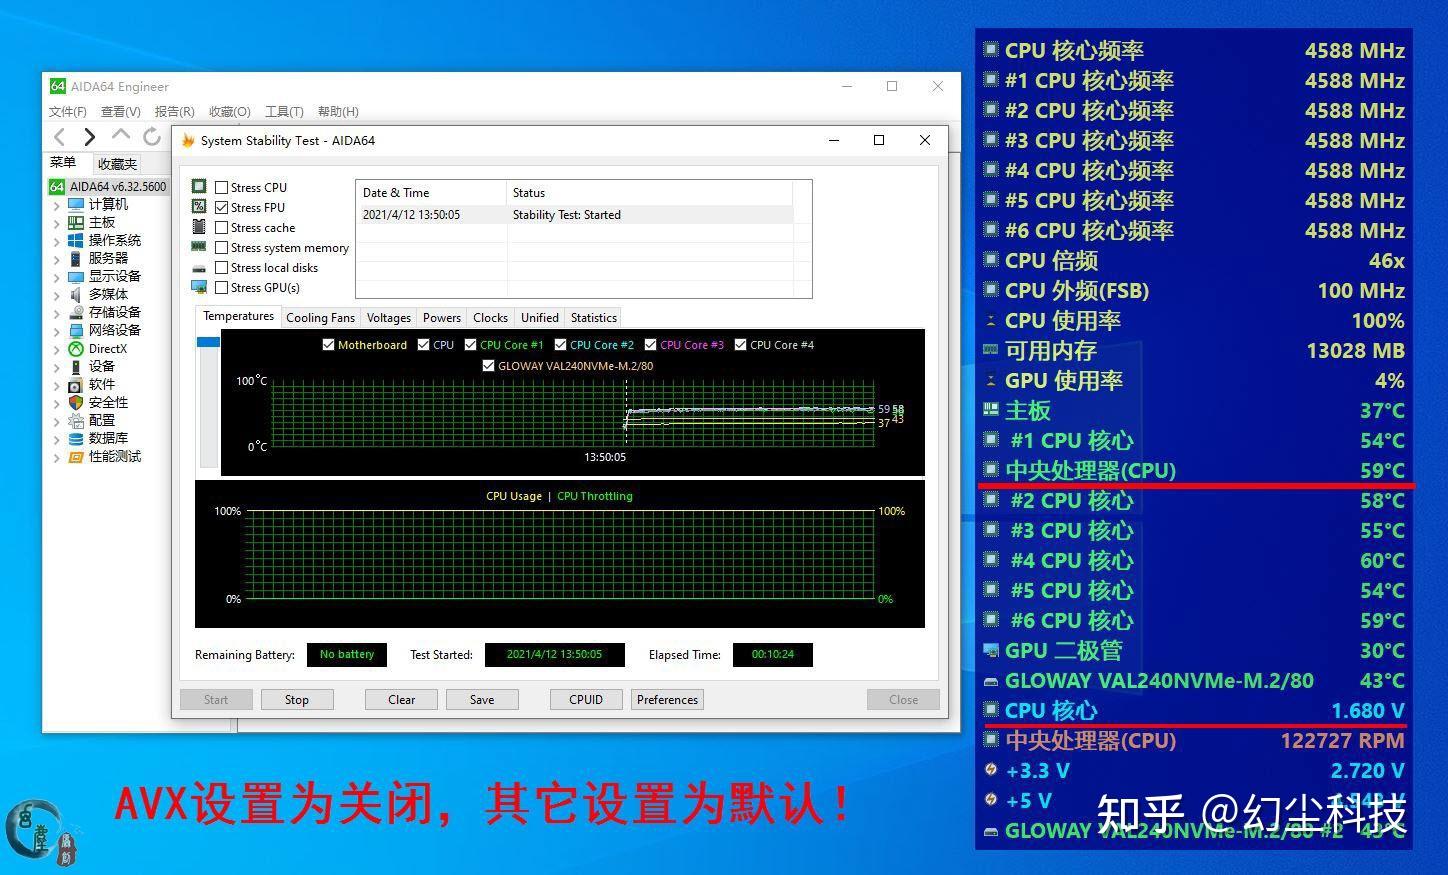Image resolution: width=1448 pixels, height=875 pixels.
Task: Click the 计算机 computer icon
Action: 76,204
